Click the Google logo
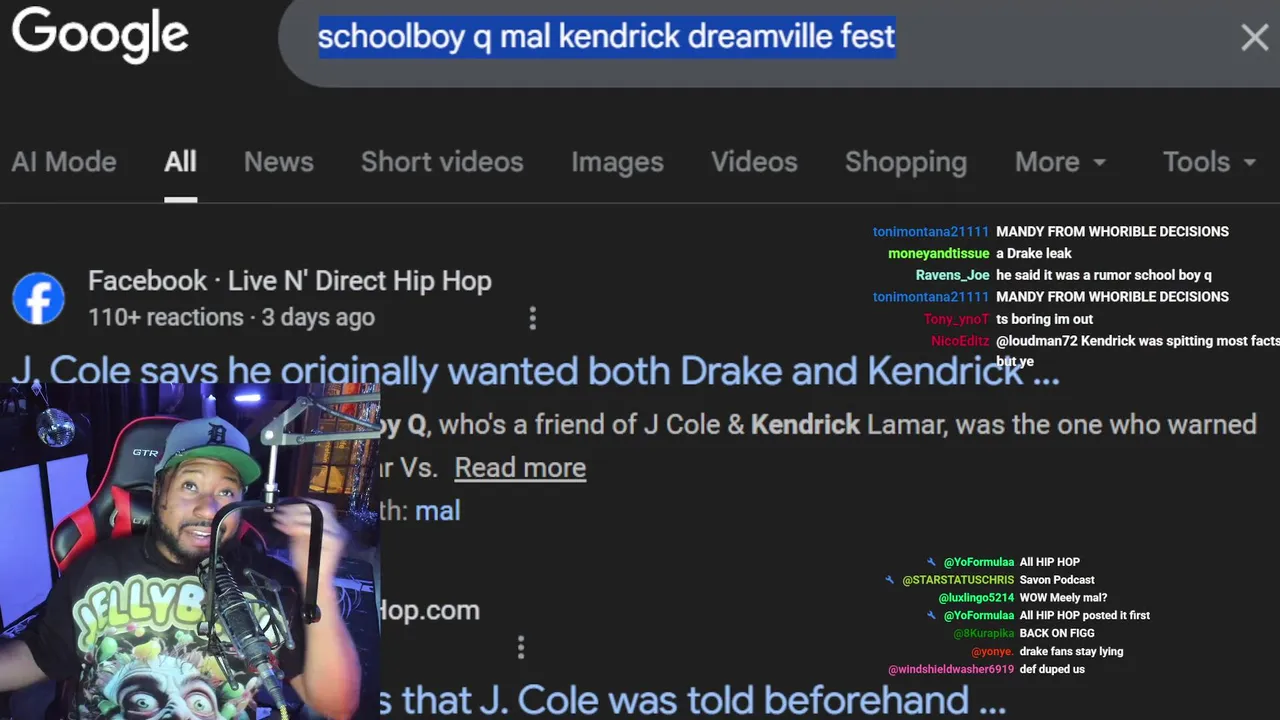Image resolution: width=1280 pixels, height=720 pixels. pyautogui.click(x=100, y=36)
